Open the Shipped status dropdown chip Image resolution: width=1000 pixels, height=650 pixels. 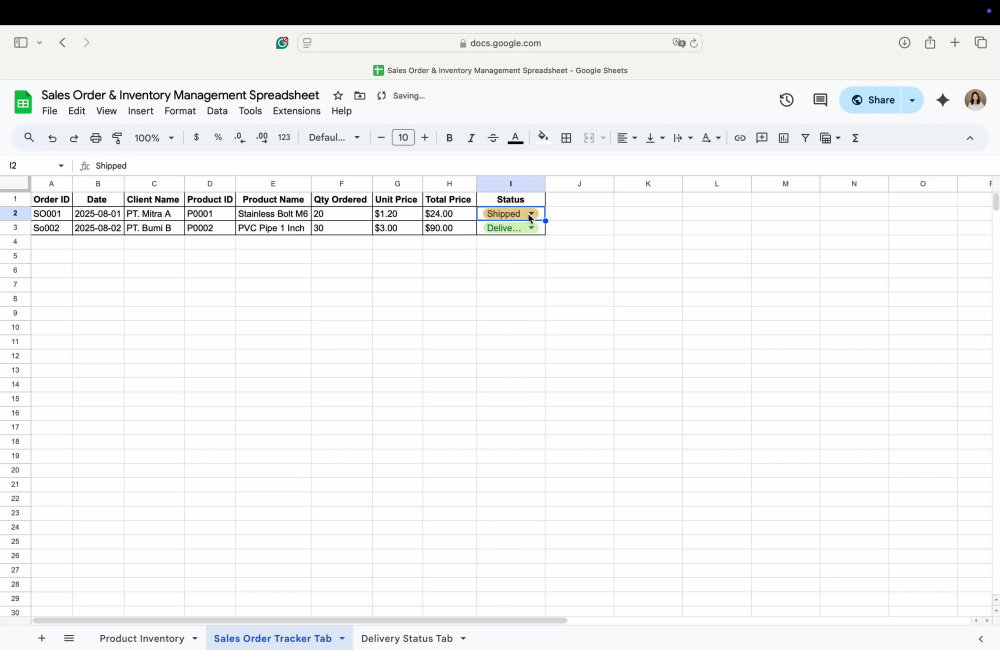click(511, 214)
